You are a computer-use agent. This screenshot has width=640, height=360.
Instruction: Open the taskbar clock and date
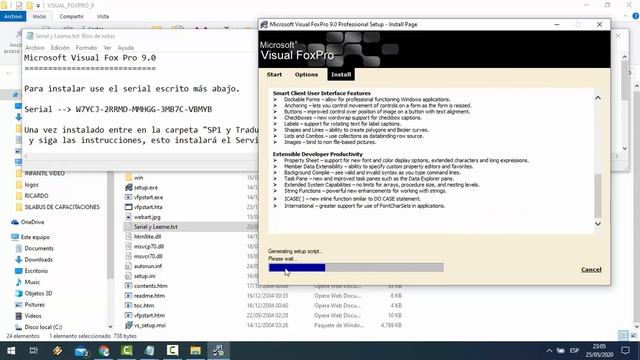600,351
